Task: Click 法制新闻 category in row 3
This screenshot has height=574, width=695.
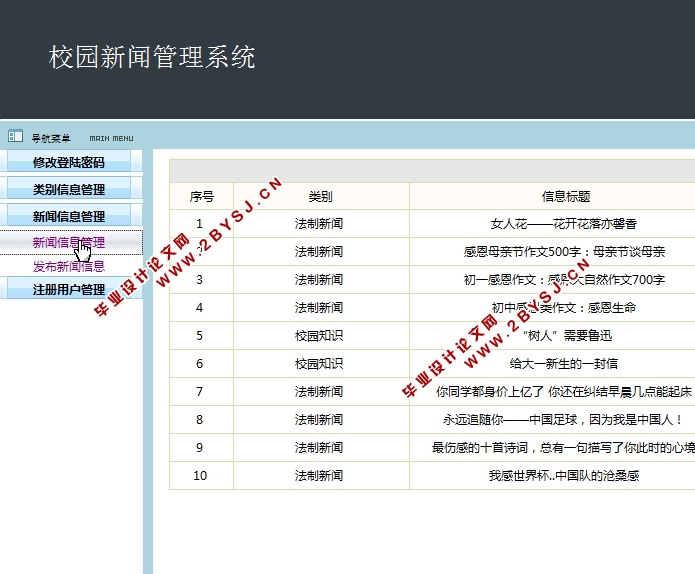Action: pos(319,280)
